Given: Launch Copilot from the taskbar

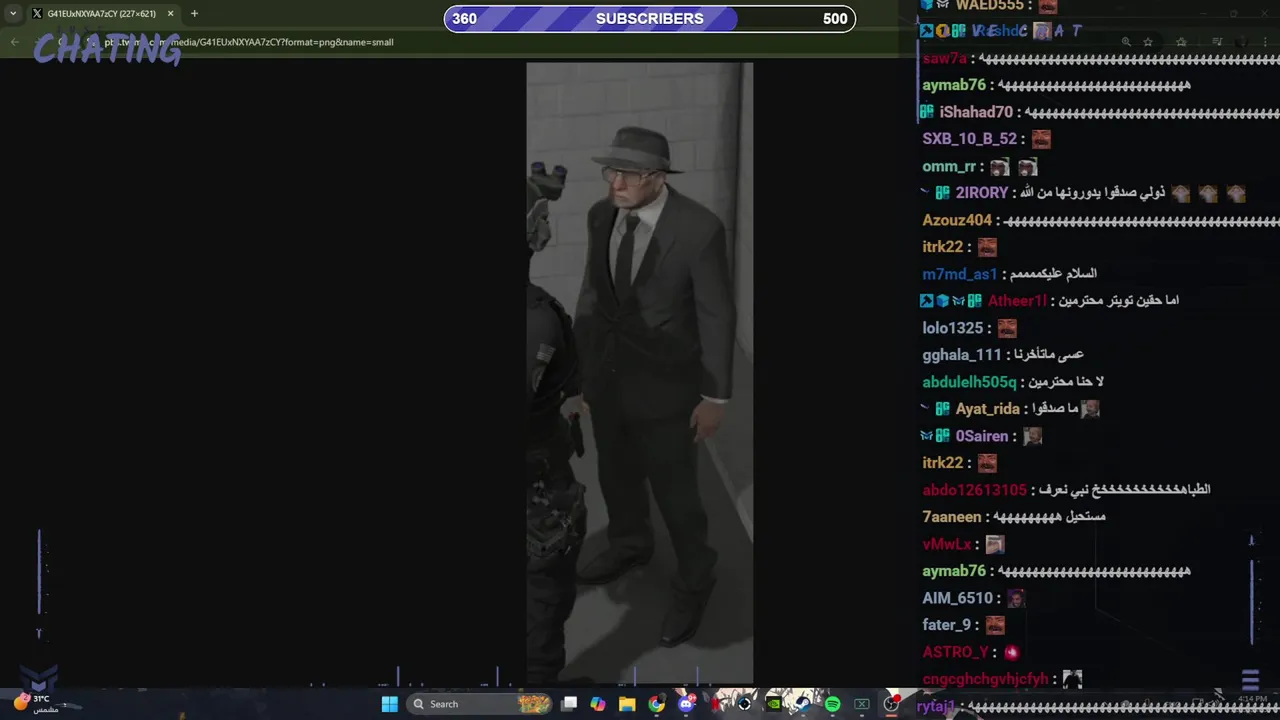Looking at the screenshot, I should (x=597, y=704).
